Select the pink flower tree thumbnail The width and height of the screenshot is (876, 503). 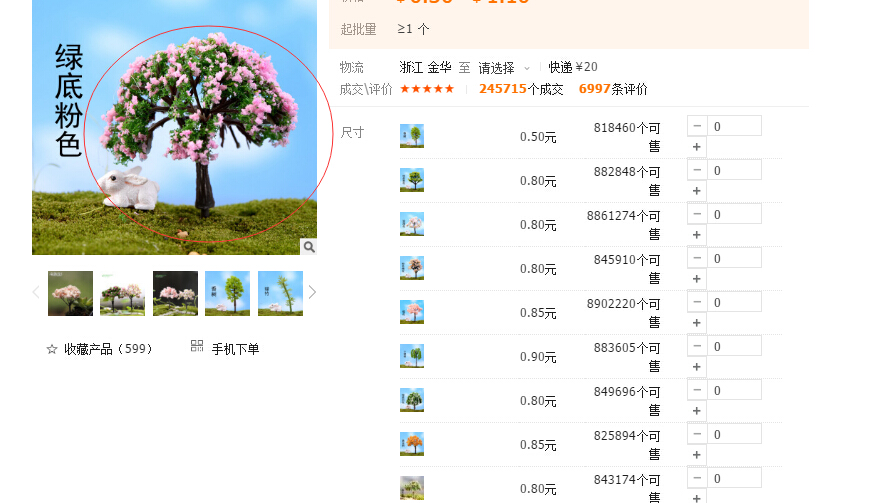tap(70, 293)
